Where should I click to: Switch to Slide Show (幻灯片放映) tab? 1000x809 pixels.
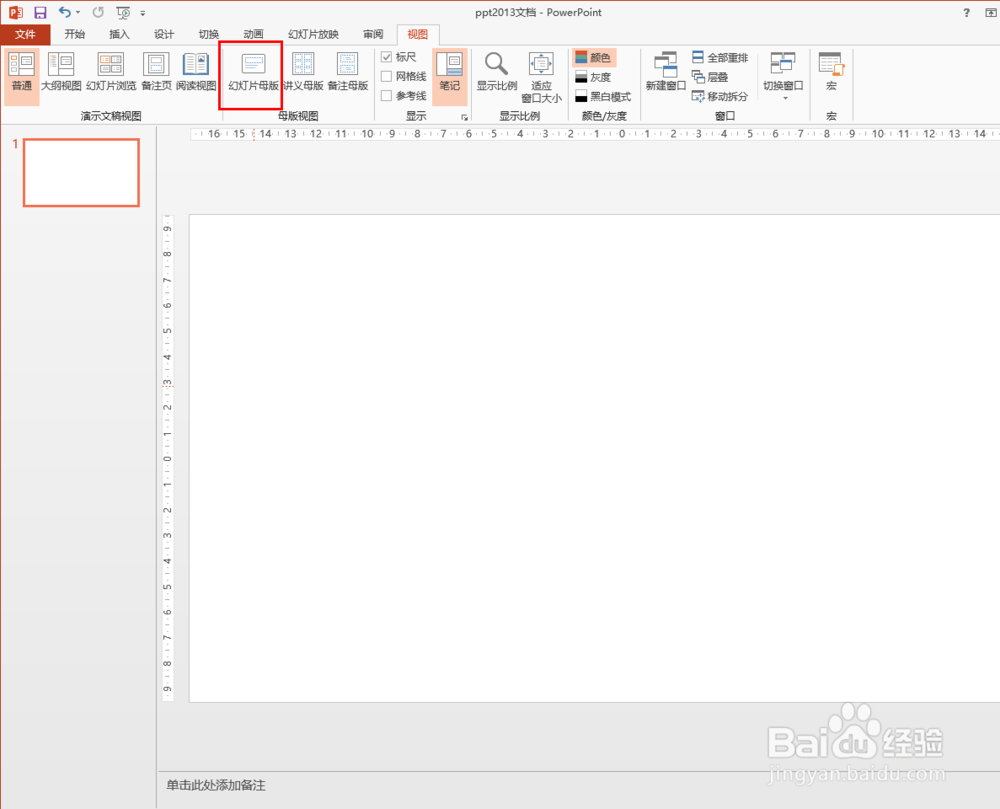tap(313, 34)
